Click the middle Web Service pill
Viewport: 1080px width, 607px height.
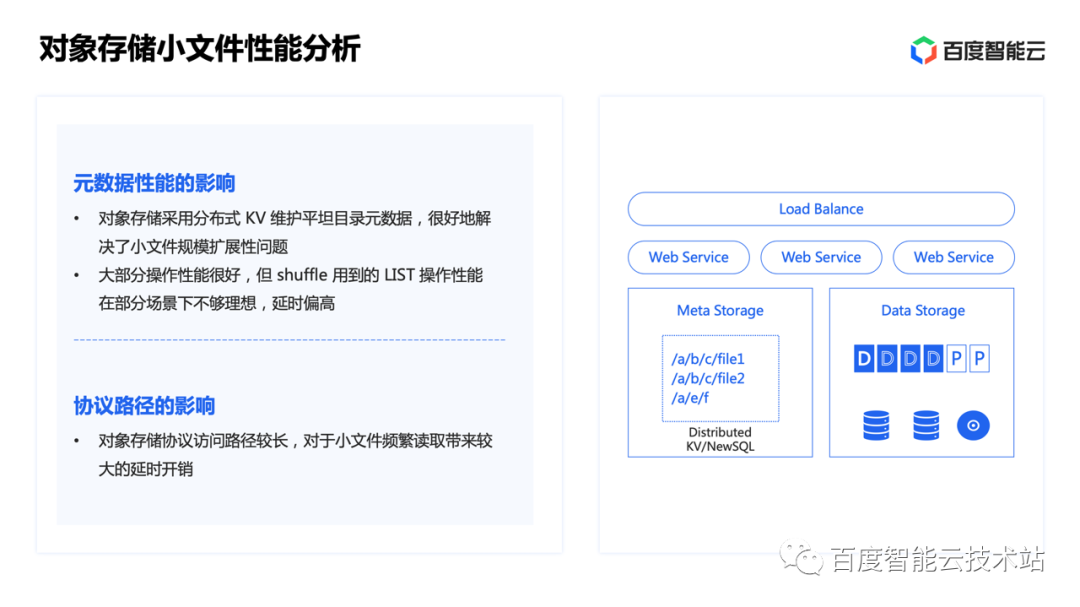[x=821, y=257]
